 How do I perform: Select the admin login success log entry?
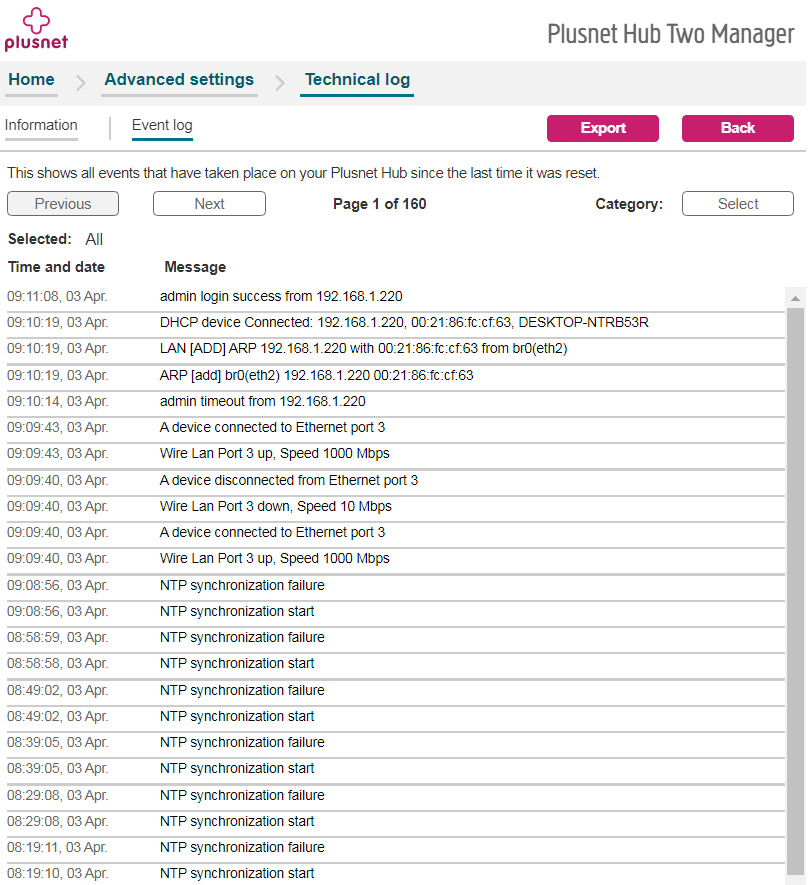[281, 297]
